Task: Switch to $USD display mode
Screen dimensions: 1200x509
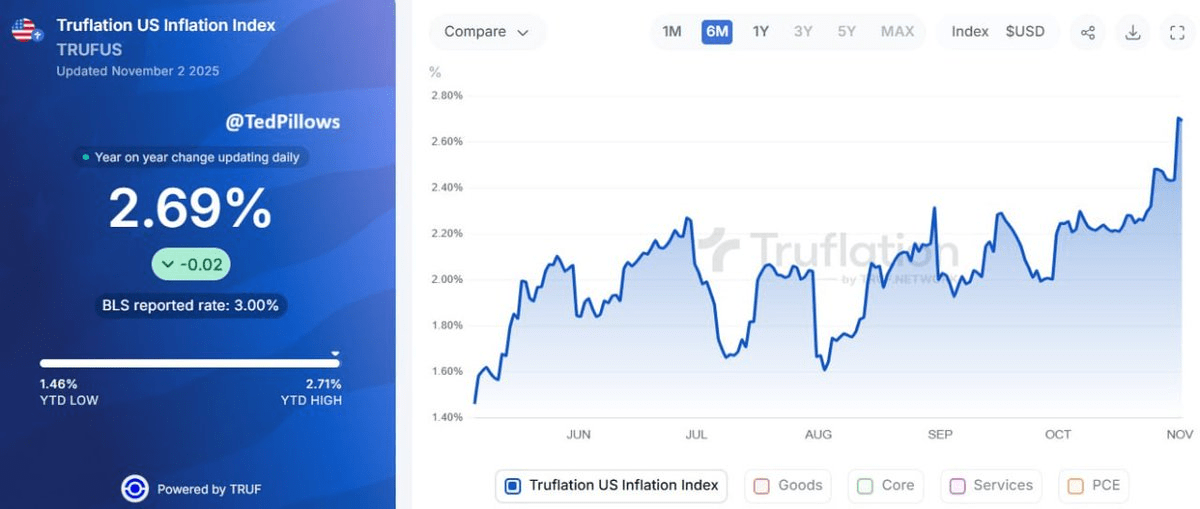Action: [x=1025, y=32]
